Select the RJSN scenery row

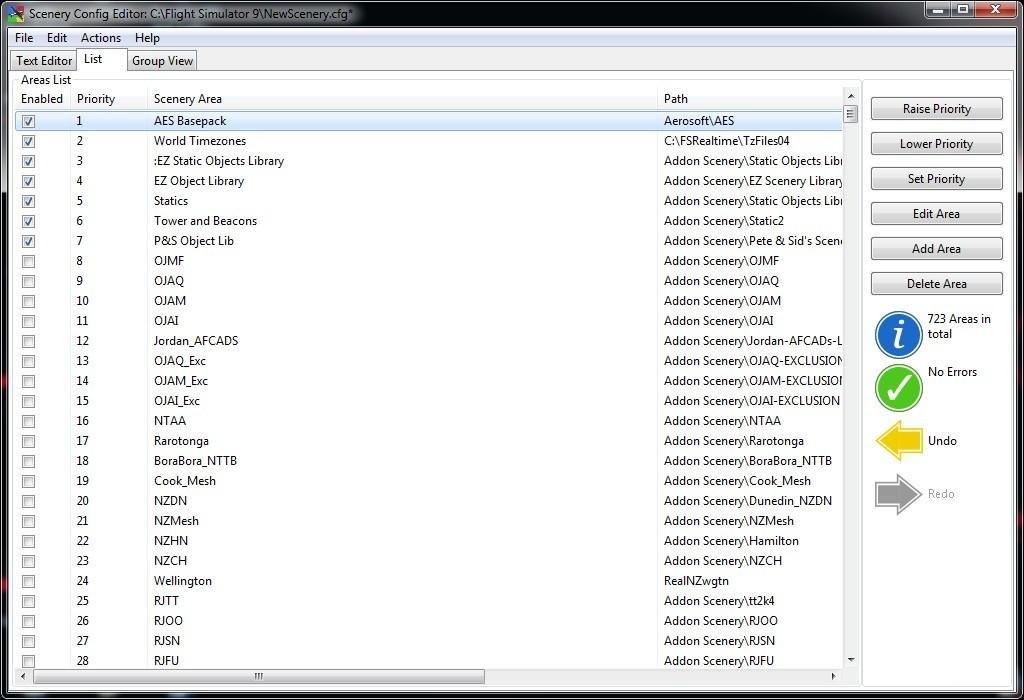[x=428, y=641]
